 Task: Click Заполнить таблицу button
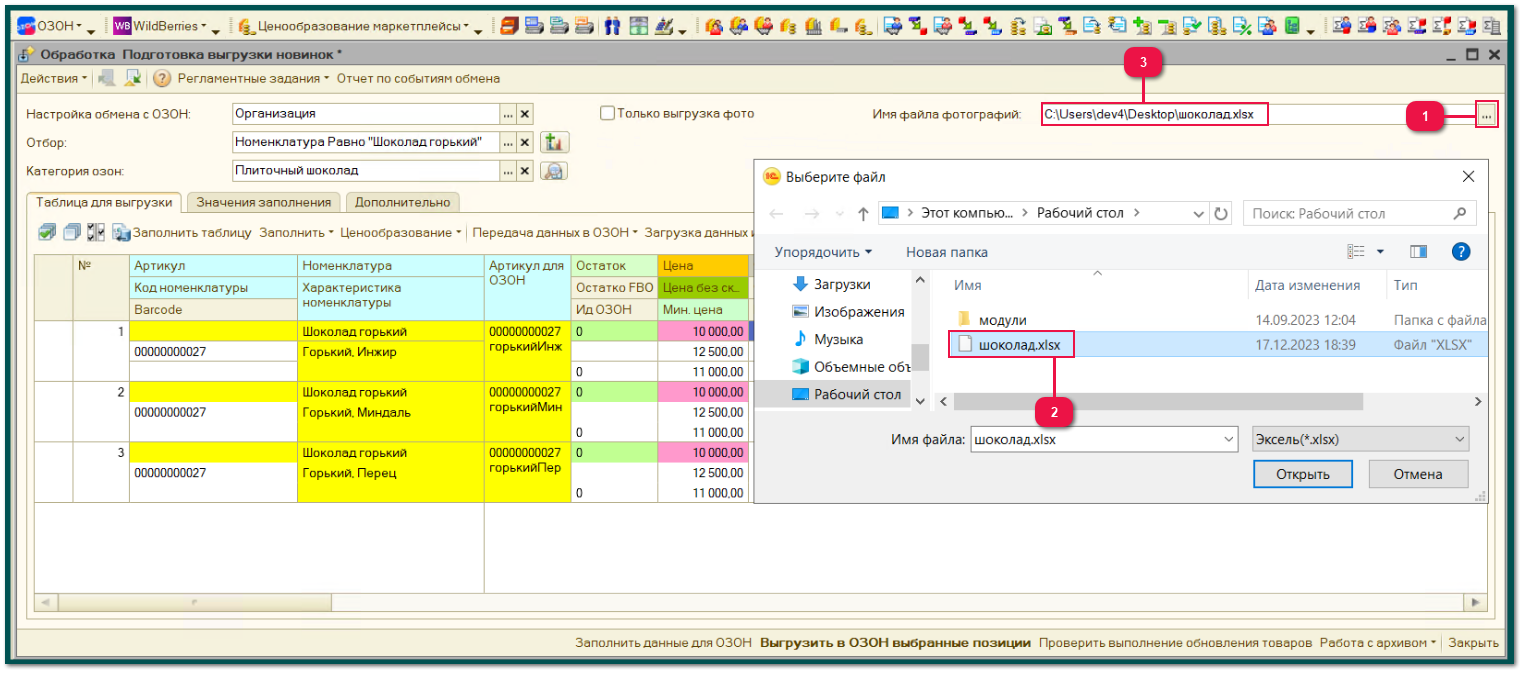182,233
